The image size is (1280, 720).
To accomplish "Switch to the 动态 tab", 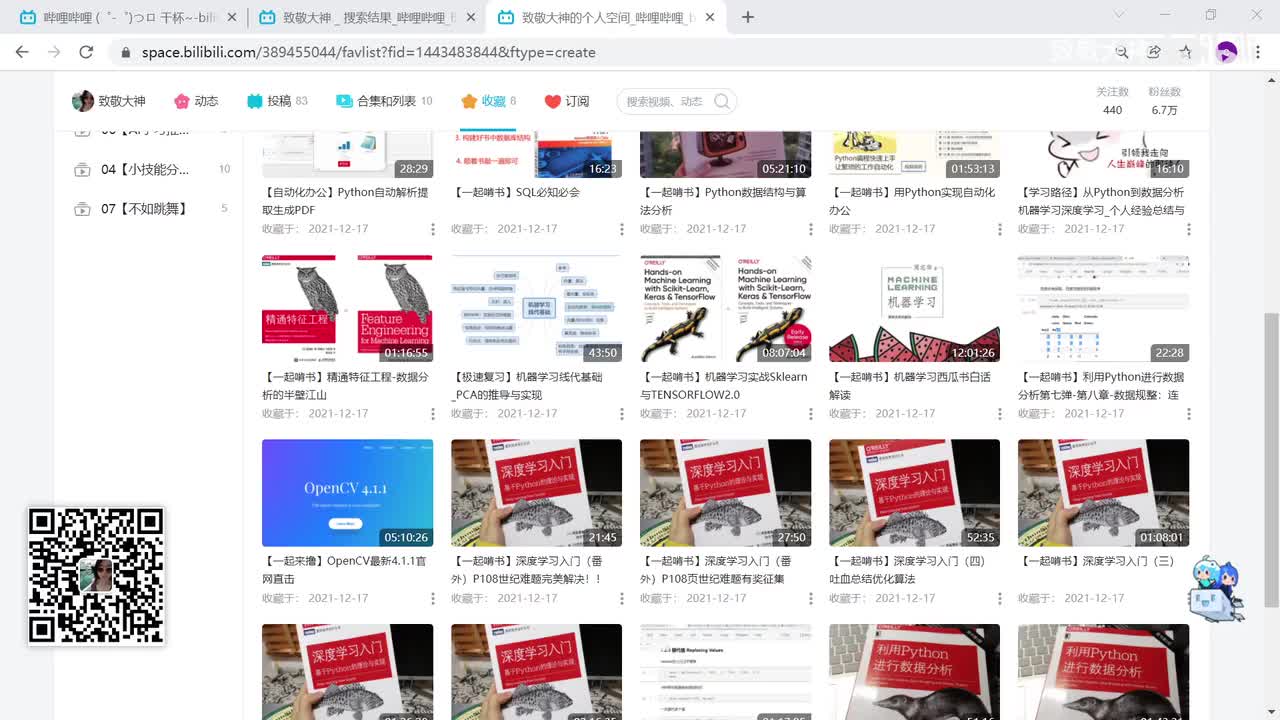I will [196, 101].
